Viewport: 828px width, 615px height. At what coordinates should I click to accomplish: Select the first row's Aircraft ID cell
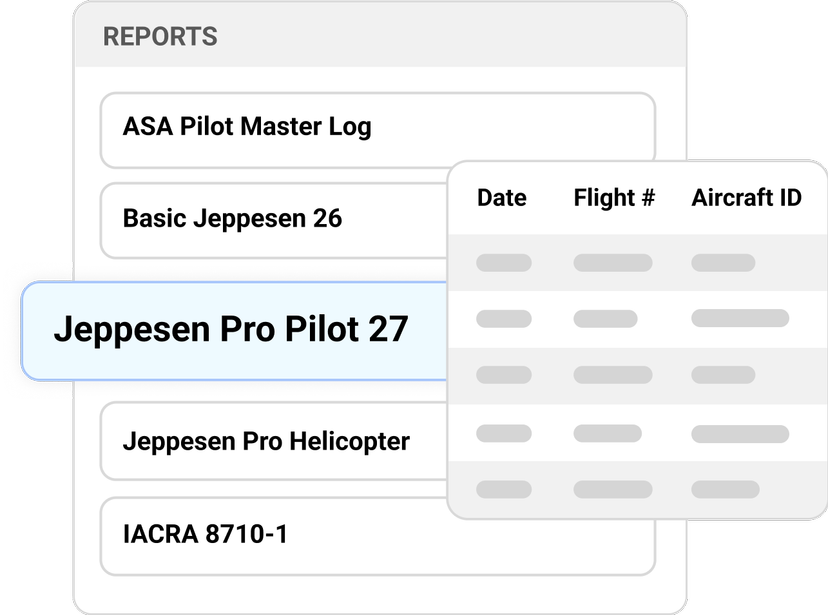(723, 263)
